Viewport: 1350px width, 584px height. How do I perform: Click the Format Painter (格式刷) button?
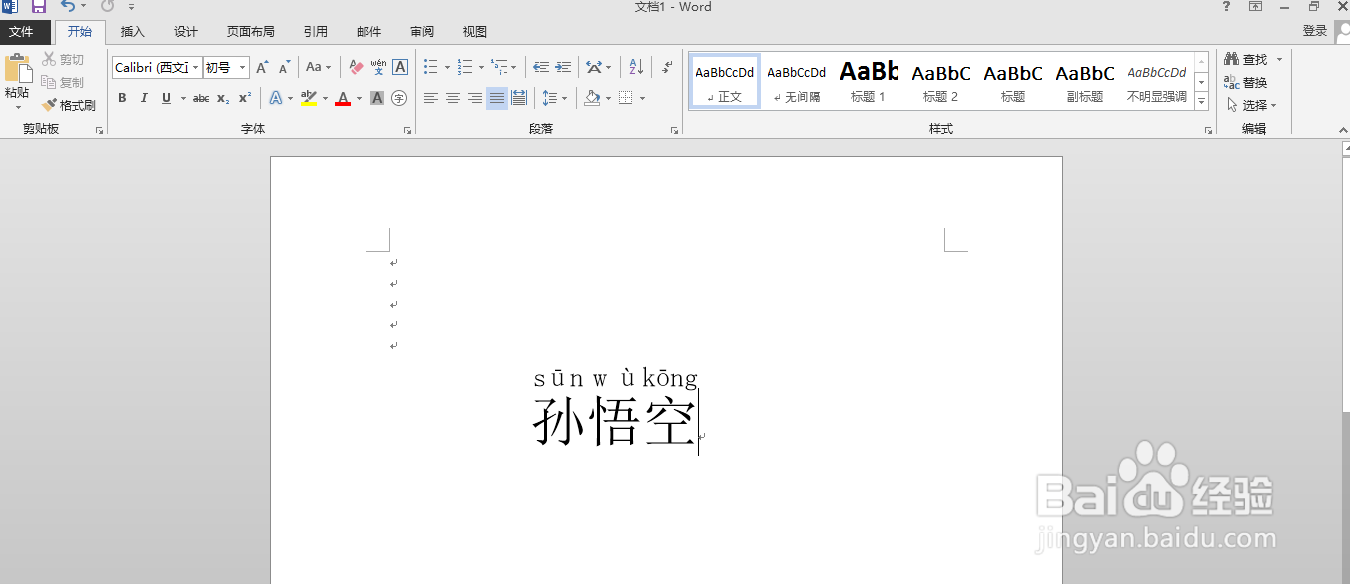[x=69, y=105]
